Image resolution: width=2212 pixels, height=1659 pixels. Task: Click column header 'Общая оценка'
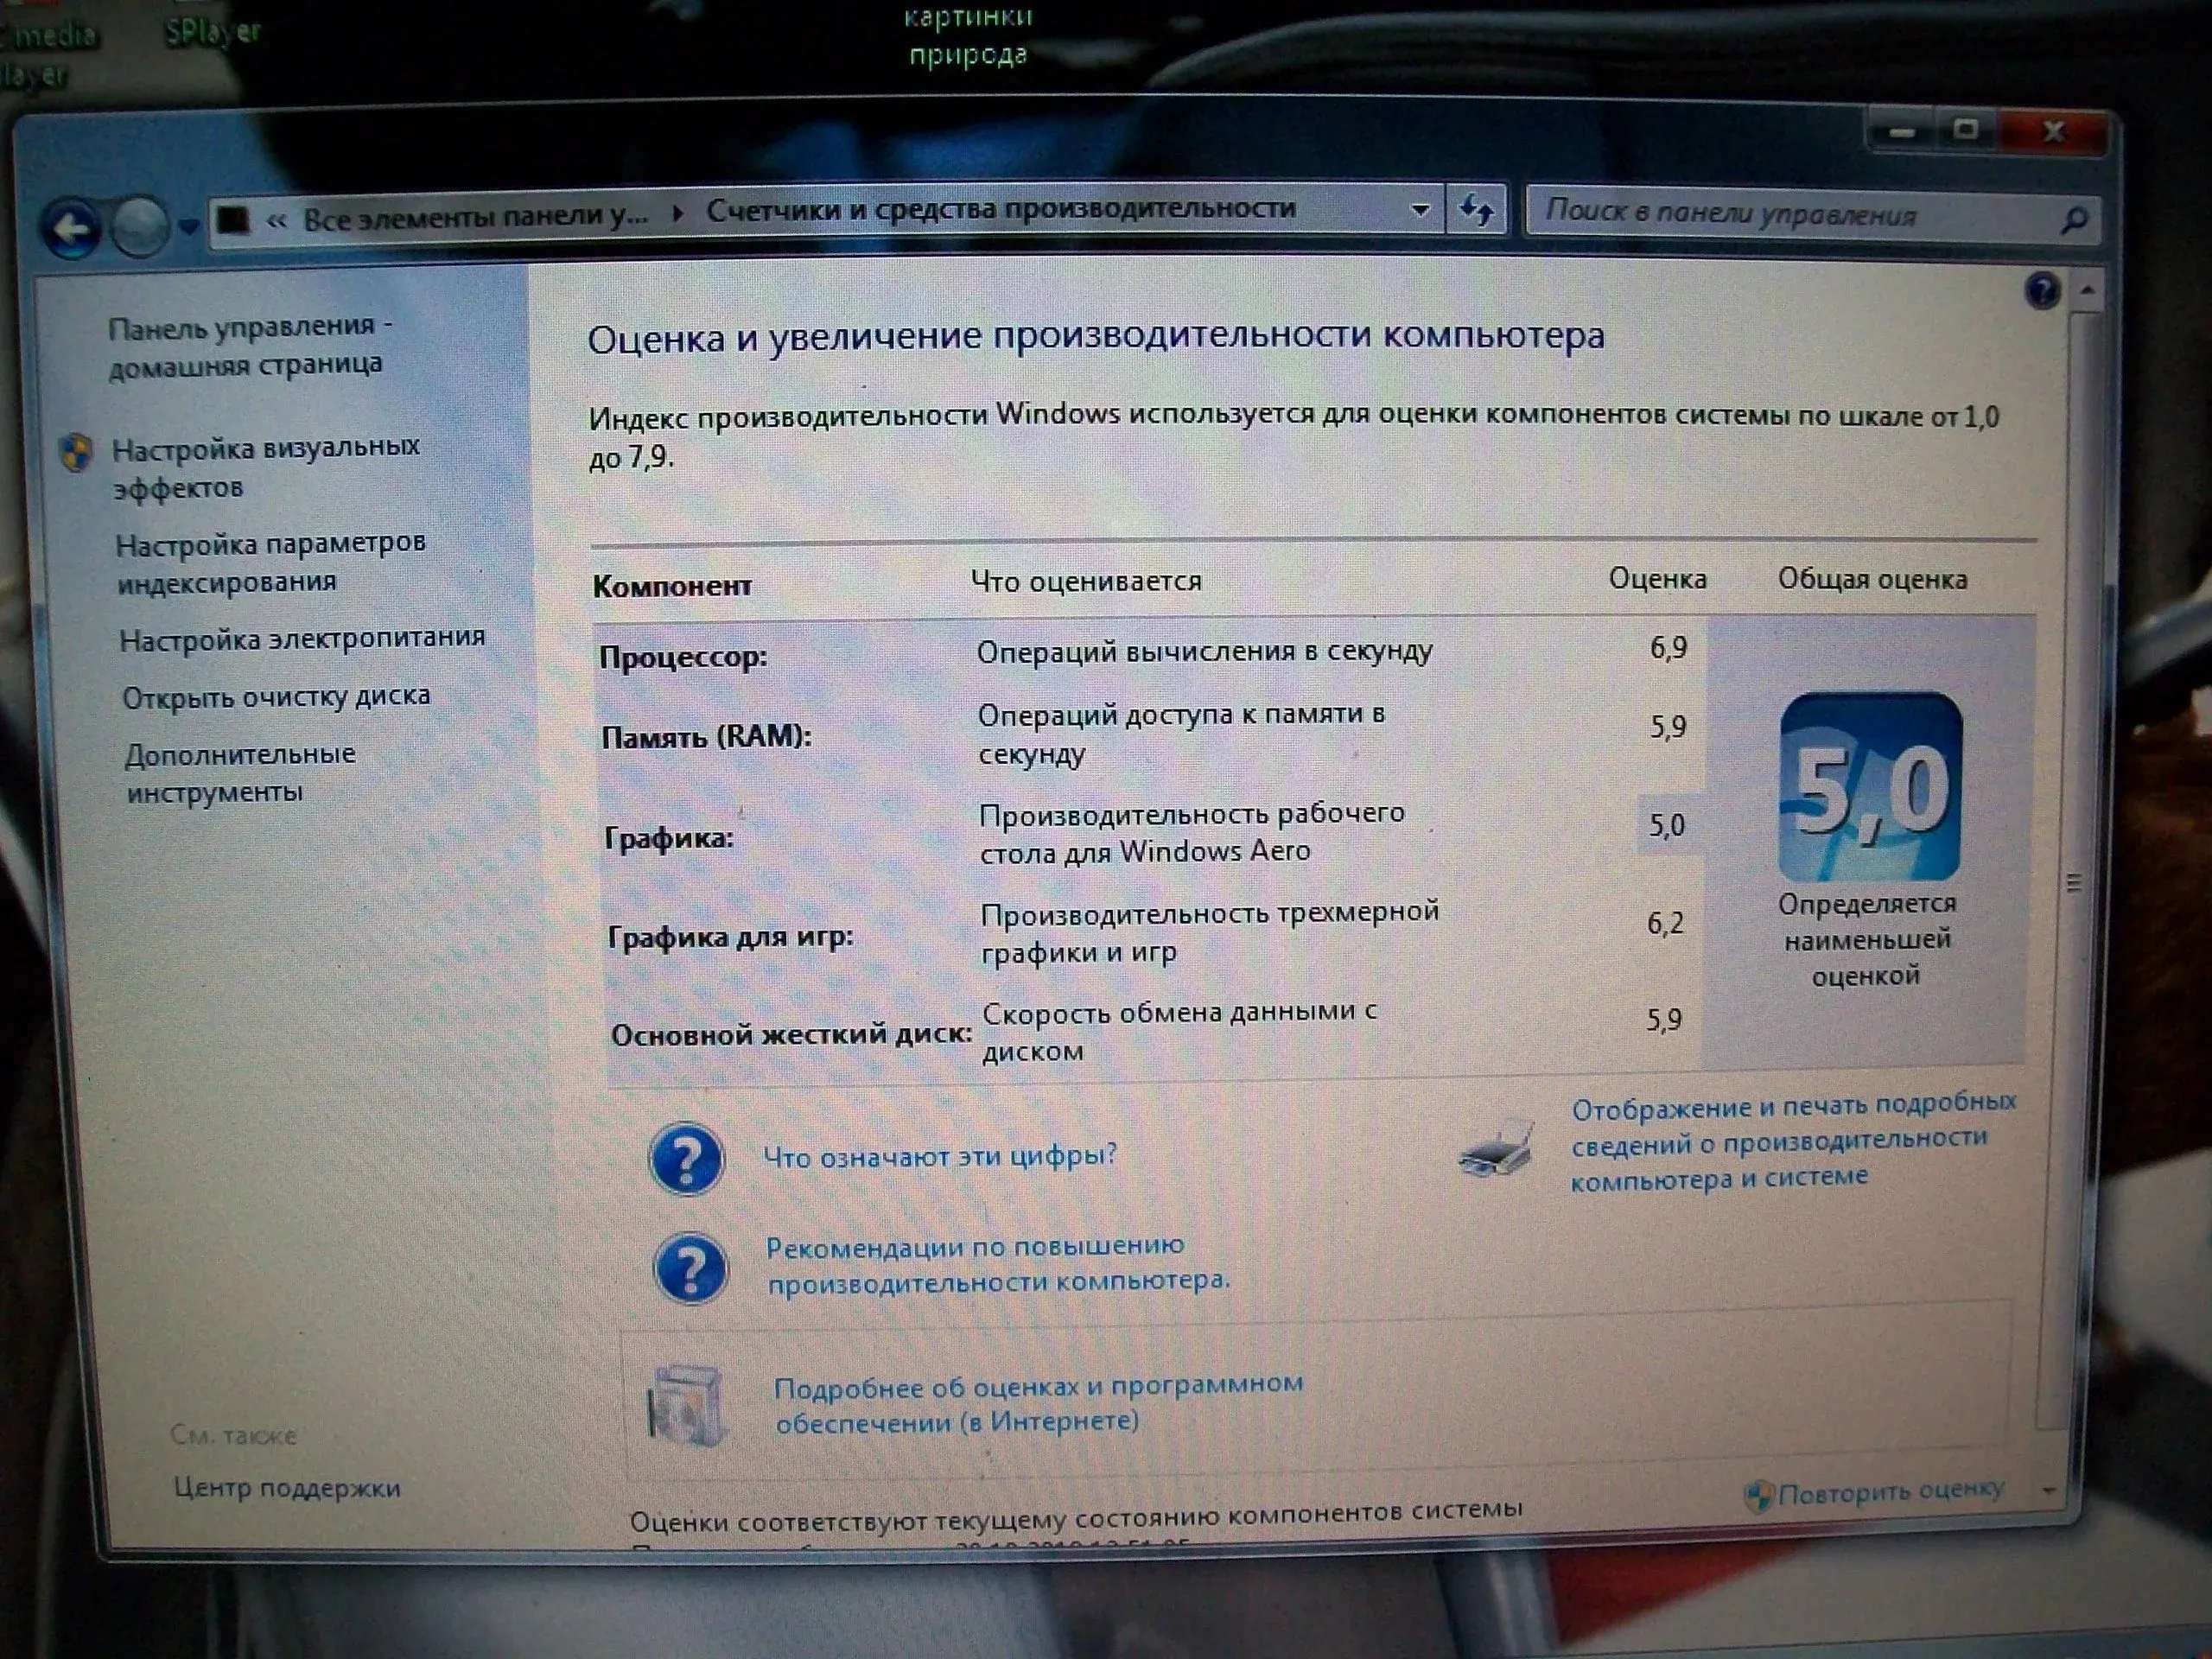(x=1872, y=579)
